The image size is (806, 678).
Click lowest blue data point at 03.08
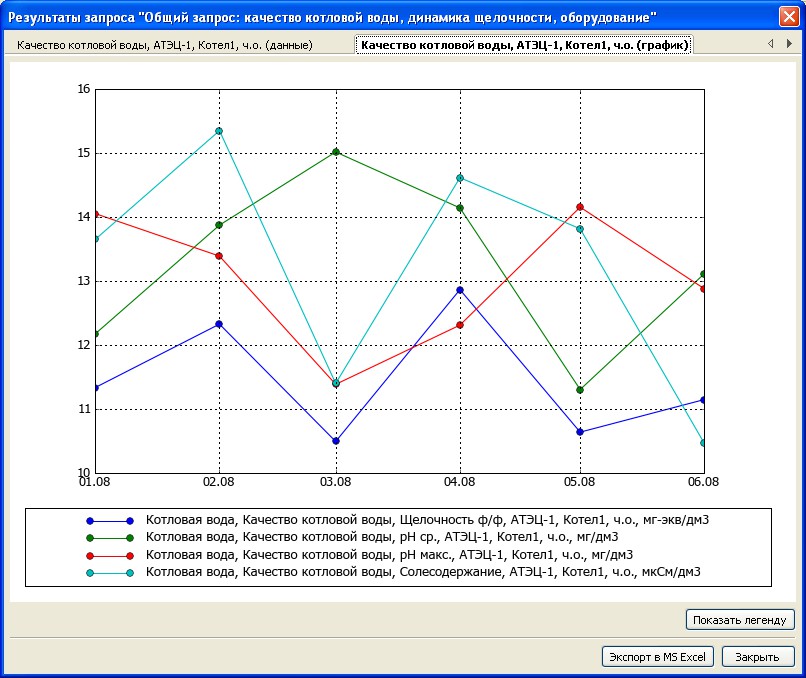(336, 441)
